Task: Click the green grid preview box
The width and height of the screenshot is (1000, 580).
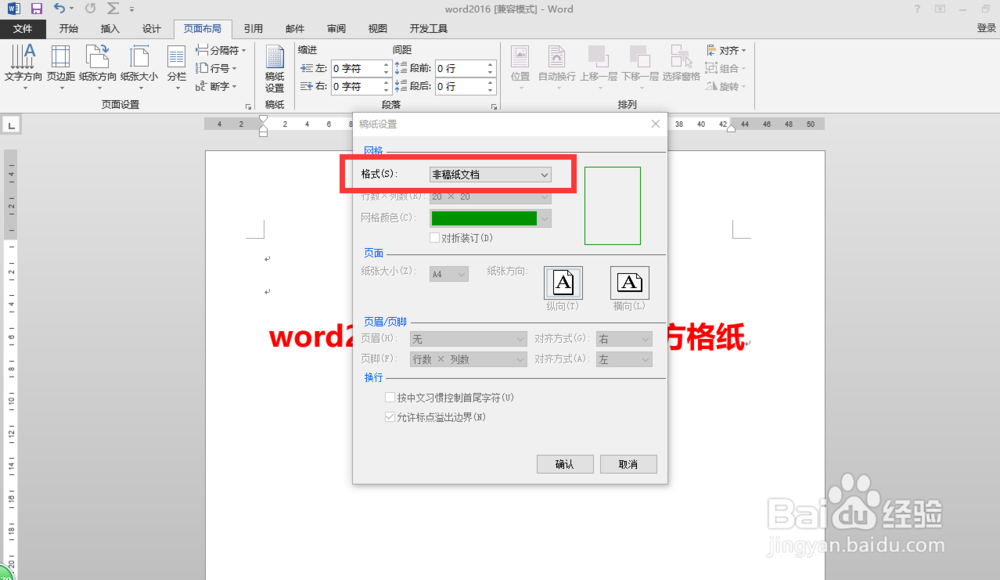Action: [612, 205]
